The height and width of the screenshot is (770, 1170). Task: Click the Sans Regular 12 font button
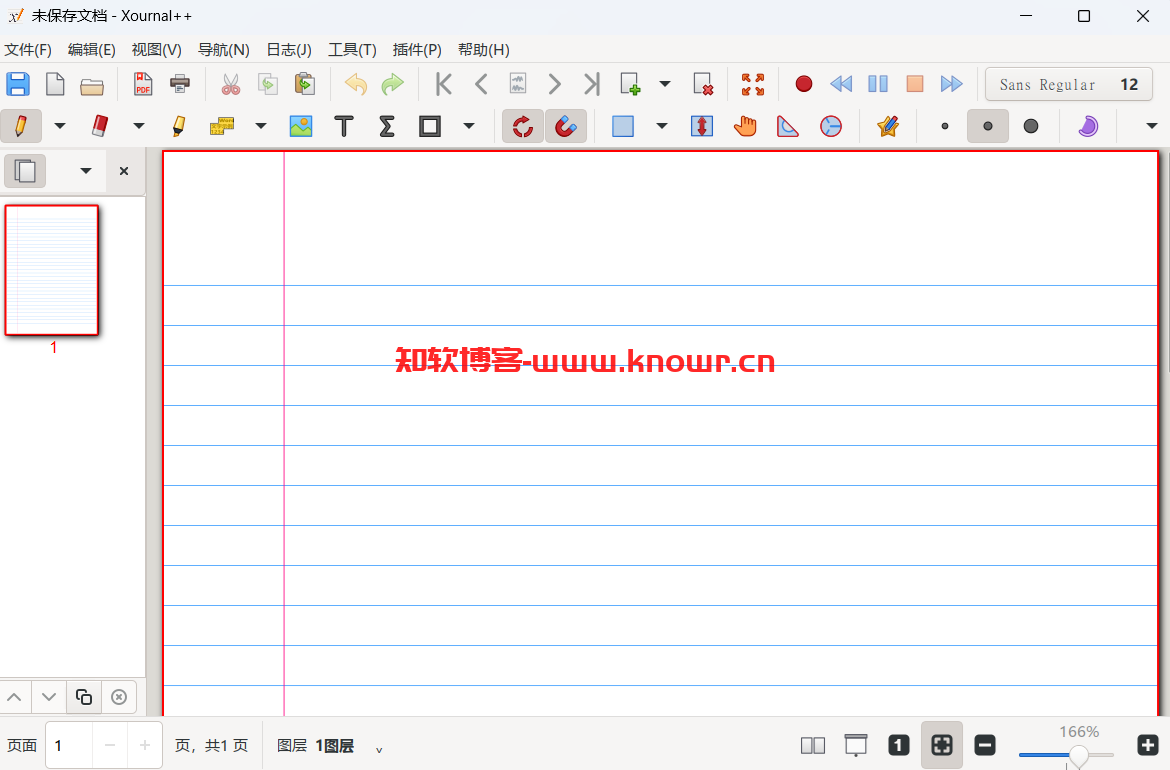(x=1069, y=84)
